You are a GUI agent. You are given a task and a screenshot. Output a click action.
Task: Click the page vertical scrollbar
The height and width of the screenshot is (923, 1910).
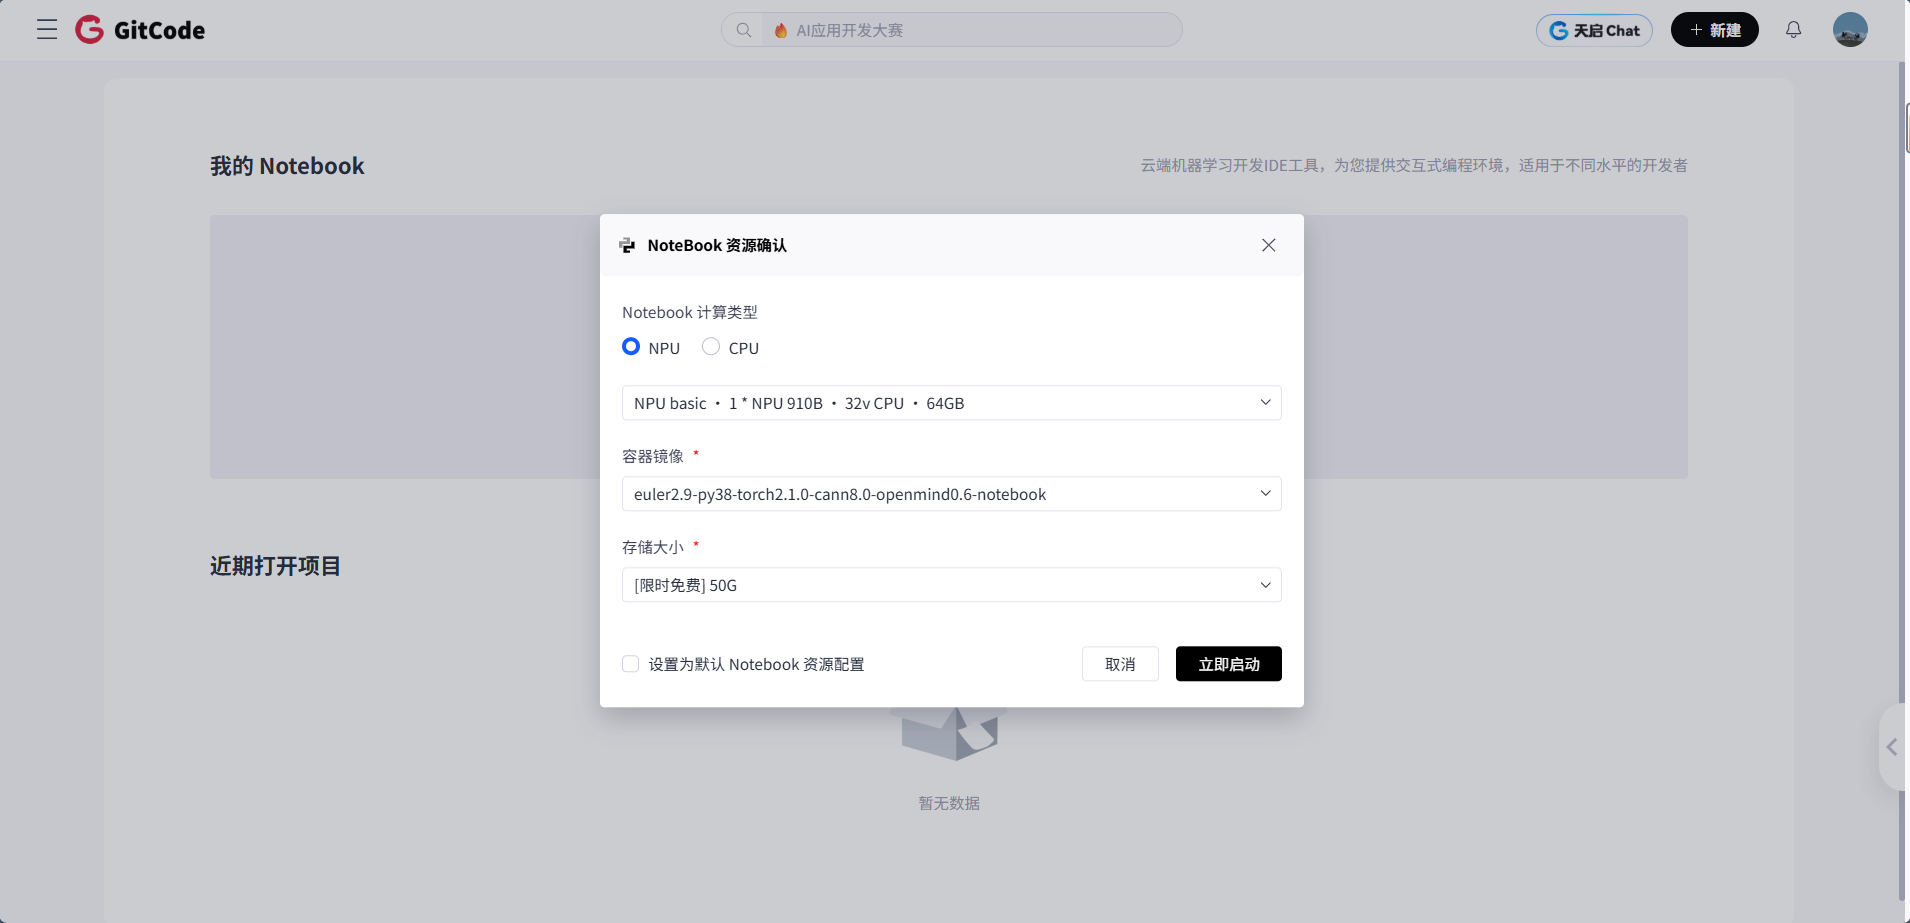(x=1902, y=480)
